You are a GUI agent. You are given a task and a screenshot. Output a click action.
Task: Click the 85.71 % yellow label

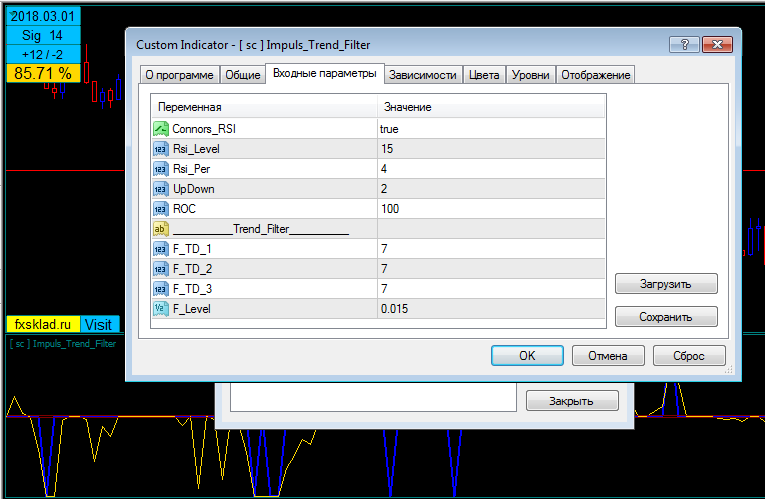(x=43, y=73)
